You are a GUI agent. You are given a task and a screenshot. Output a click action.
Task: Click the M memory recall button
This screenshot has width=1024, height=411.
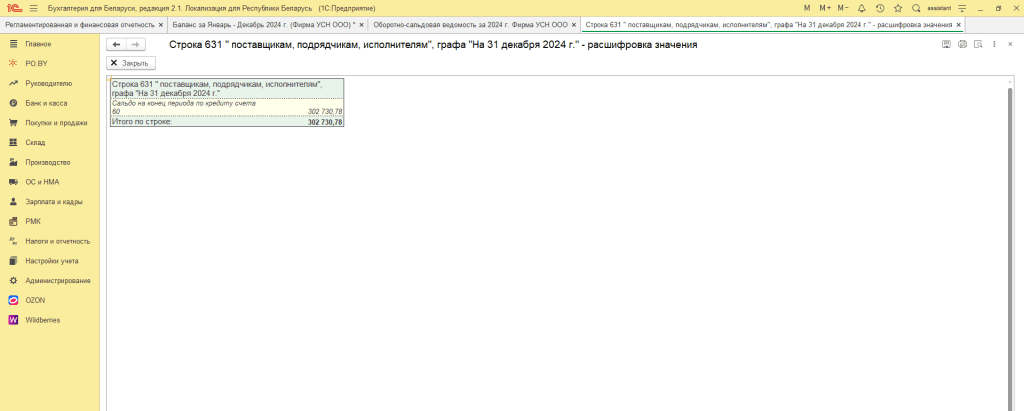coord(807,8)
